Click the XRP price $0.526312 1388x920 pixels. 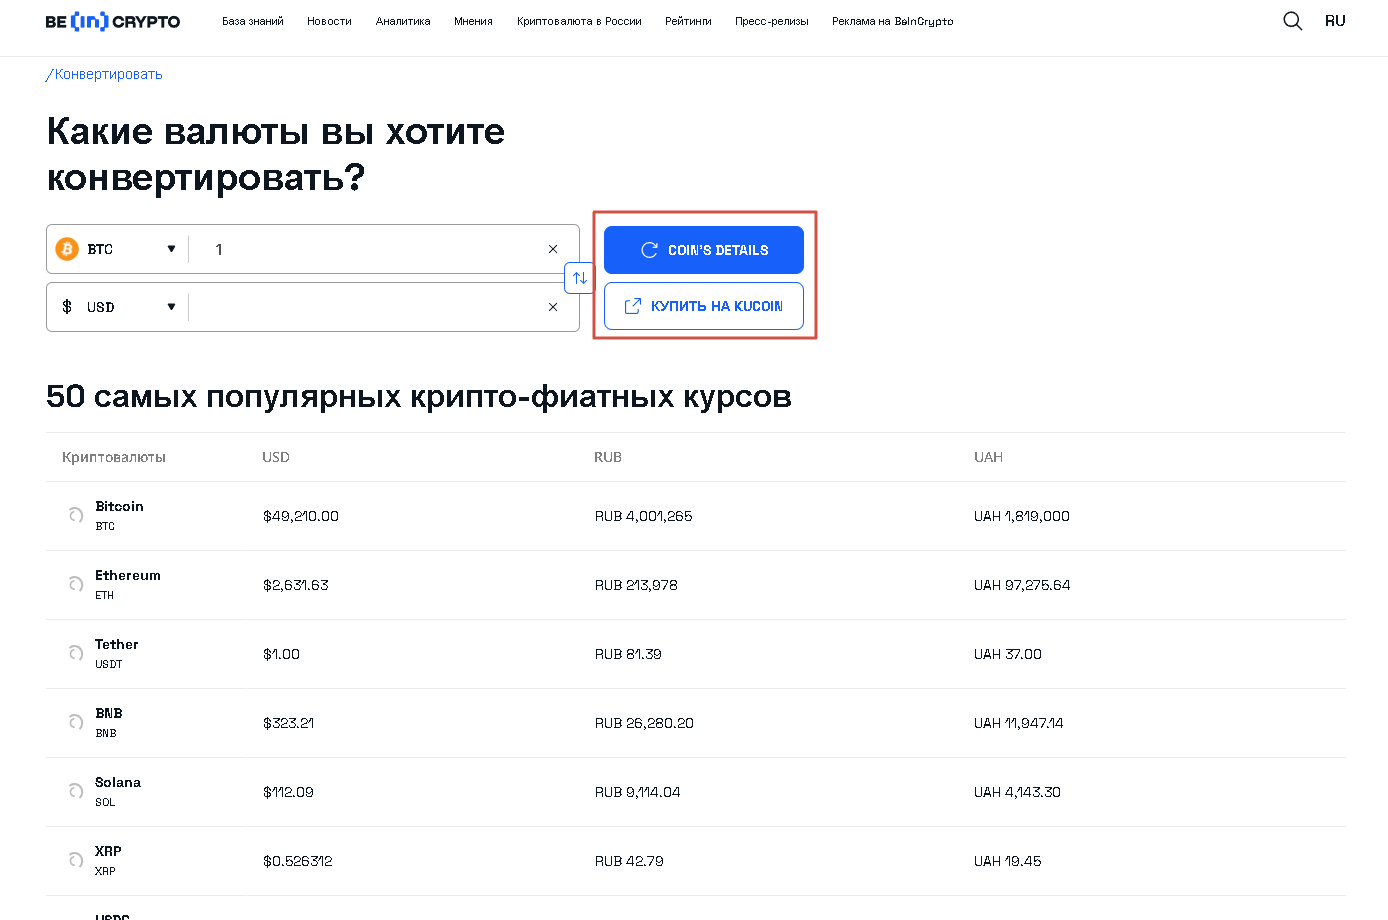(298, 861)
